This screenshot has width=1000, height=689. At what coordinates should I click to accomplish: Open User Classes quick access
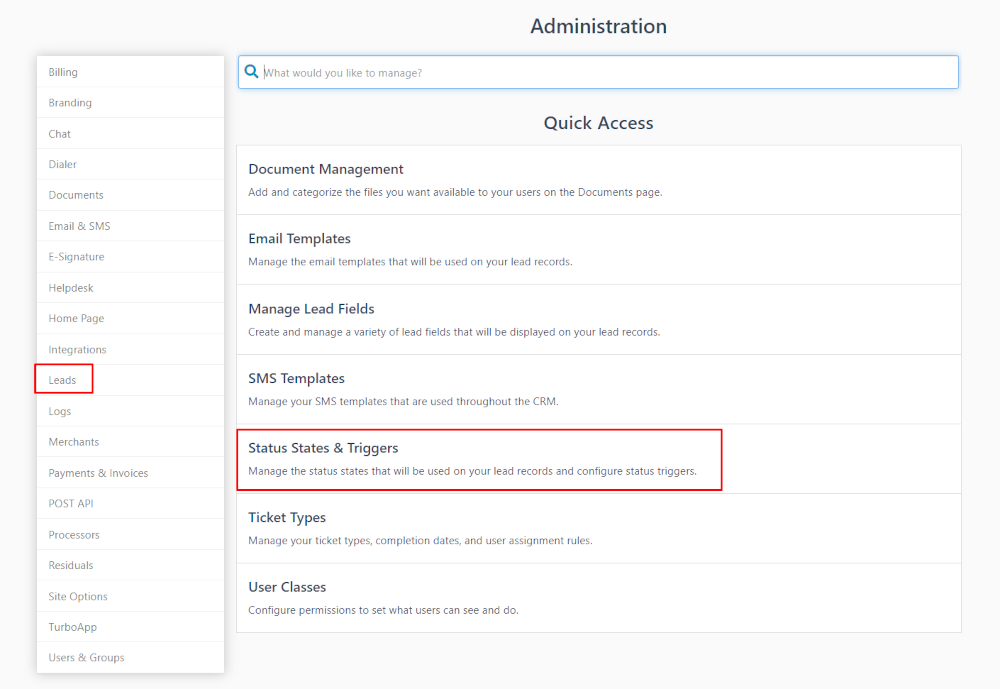click(x=598, y=598)
